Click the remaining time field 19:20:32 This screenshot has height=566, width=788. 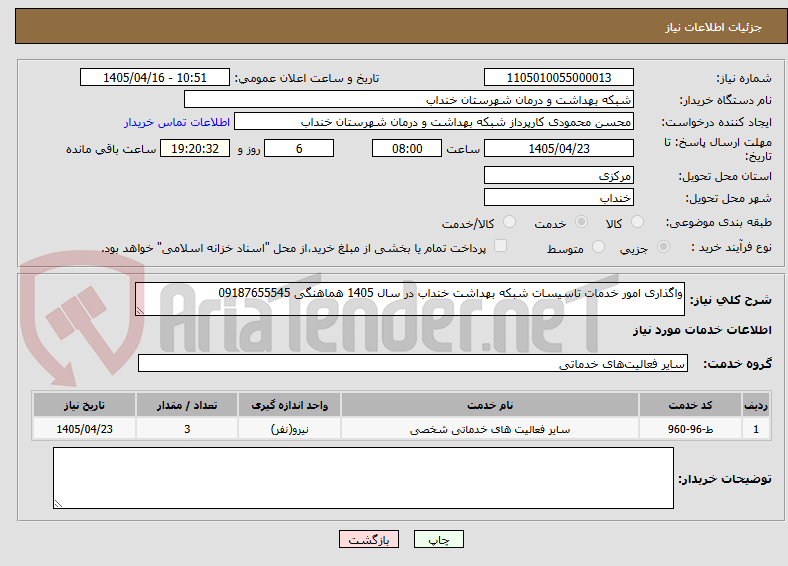pos(195,148)
